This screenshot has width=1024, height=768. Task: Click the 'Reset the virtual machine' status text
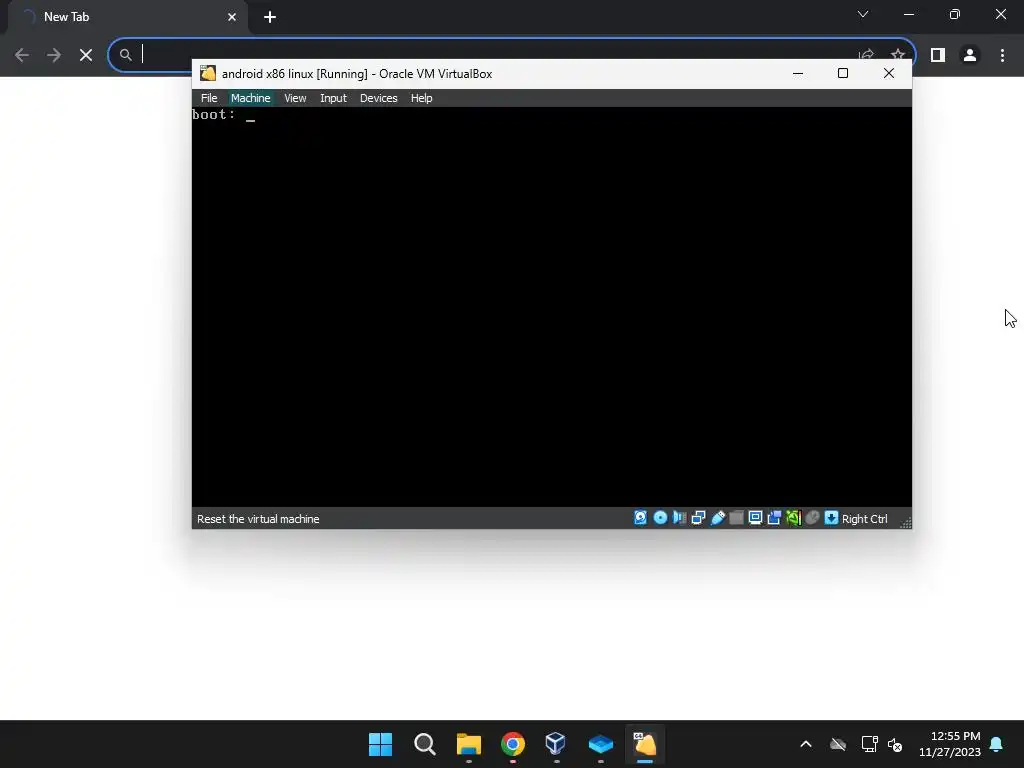click(x=258, y=519)
